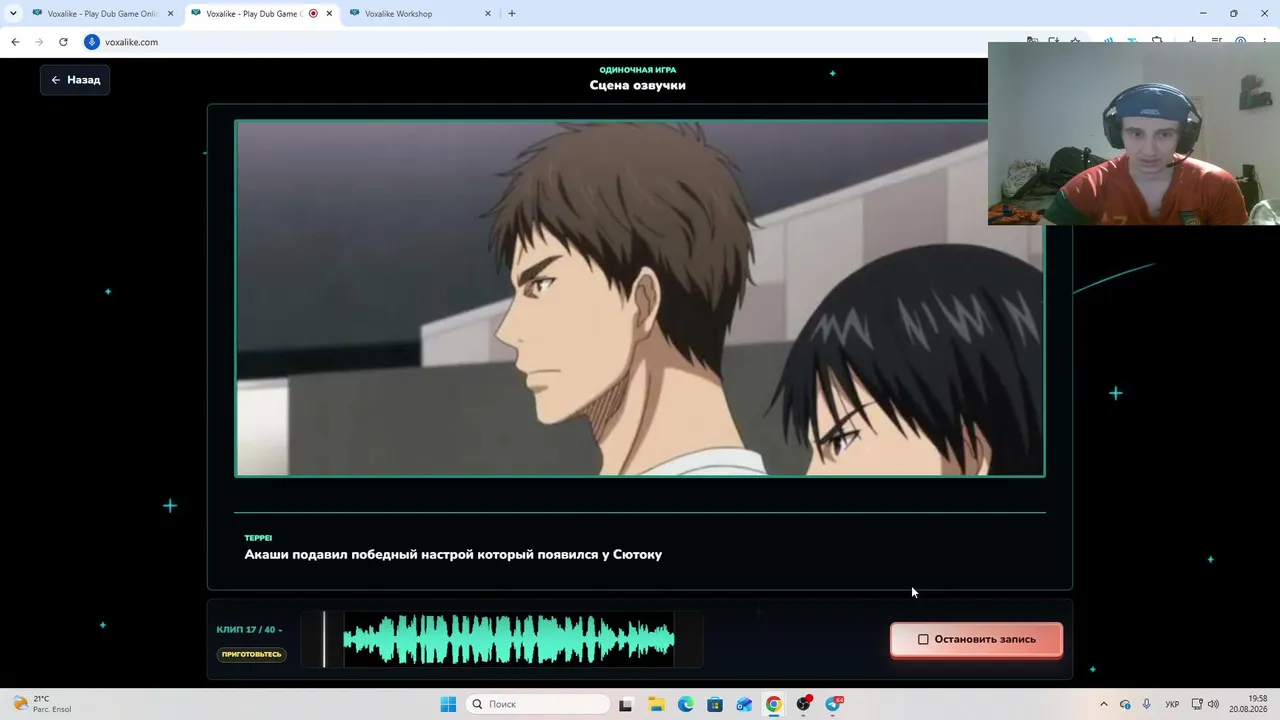Screen dimensions: 1280x720
Task: Open OBS Studio from the taskbar
Action: point(803,704)
